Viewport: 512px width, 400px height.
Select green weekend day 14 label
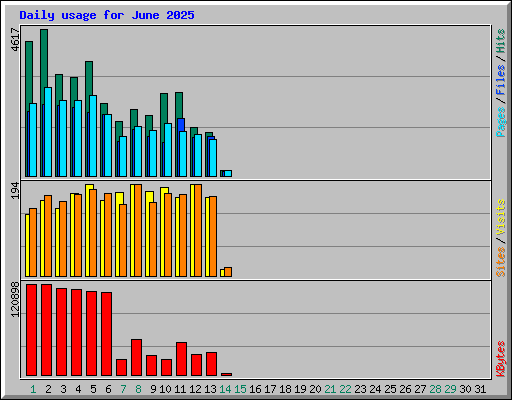pos(225,389)
